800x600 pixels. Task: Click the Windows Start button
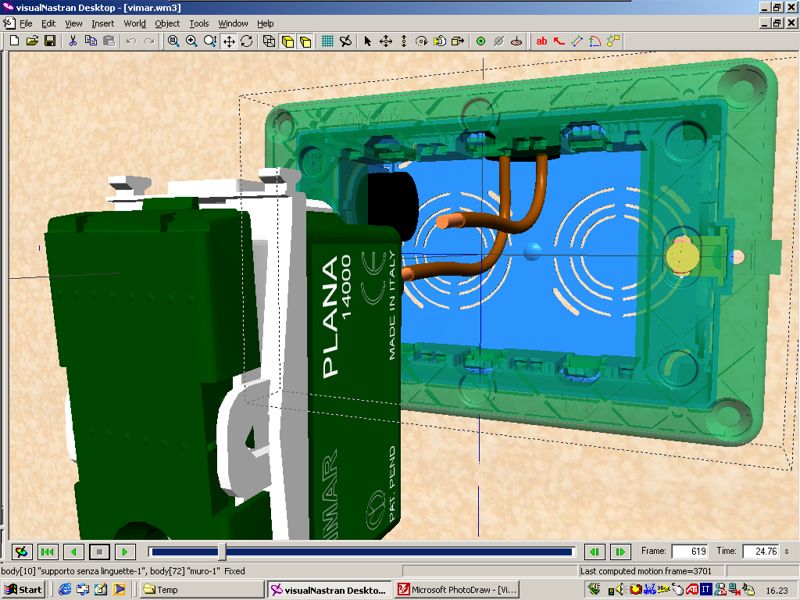[23, 590]
